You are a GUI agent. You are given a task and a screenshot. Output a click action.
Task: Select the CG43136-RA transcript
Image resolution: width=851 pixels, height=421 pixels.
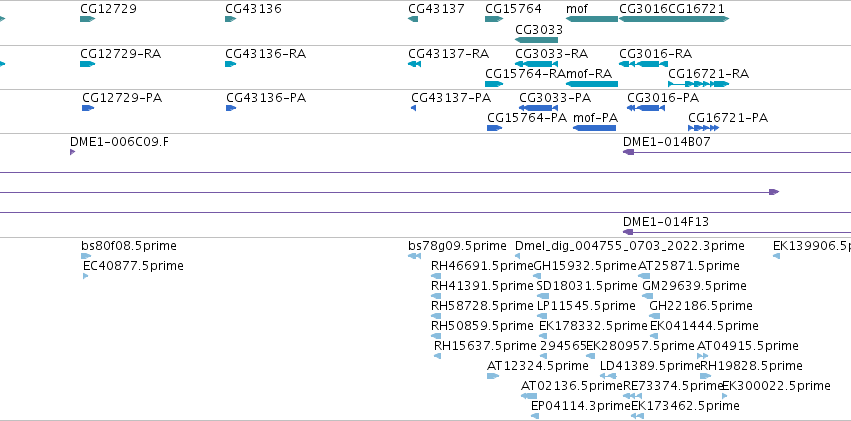[231, 64]
